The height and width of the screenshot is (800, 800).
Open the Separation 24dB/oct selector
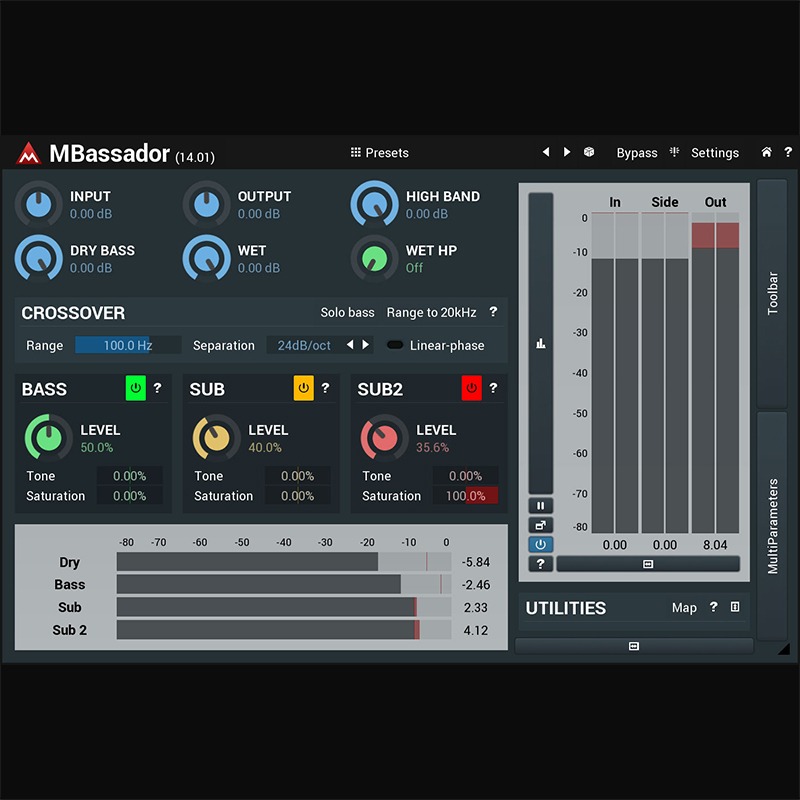(304, 345)
